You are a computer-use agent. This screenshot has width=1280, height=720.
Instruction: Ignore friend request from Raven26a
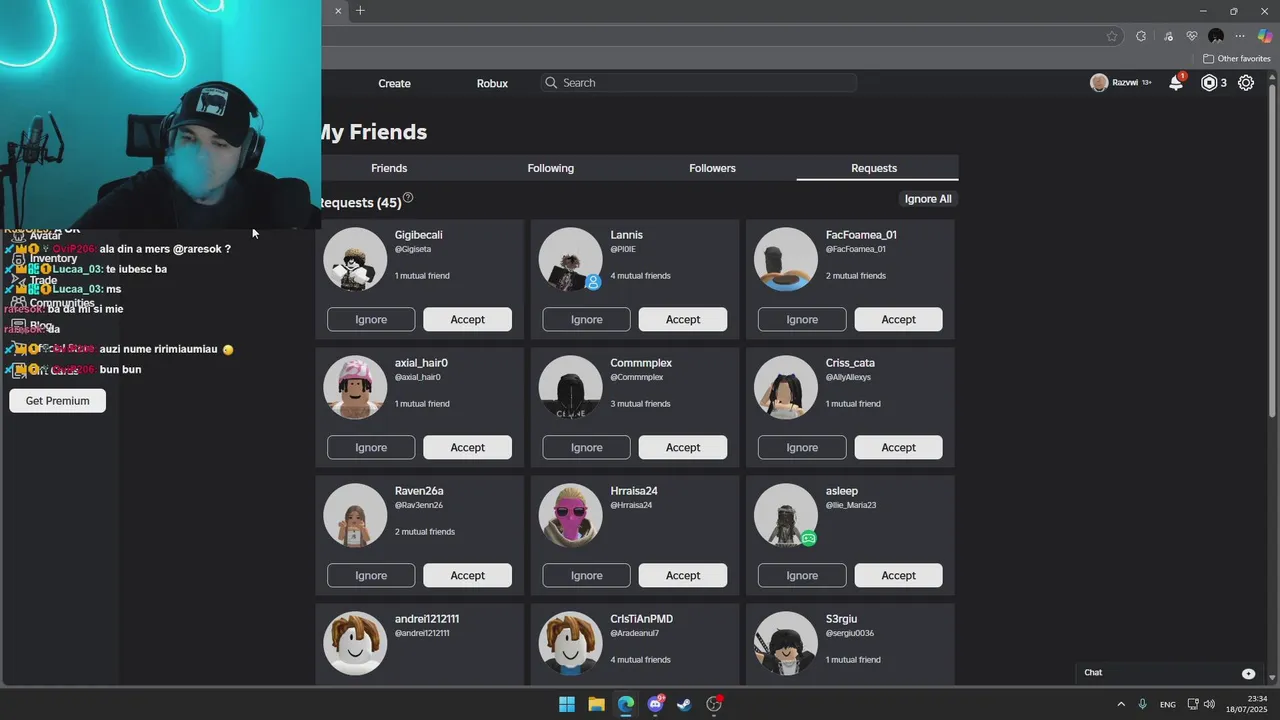[x=371, y=575]
